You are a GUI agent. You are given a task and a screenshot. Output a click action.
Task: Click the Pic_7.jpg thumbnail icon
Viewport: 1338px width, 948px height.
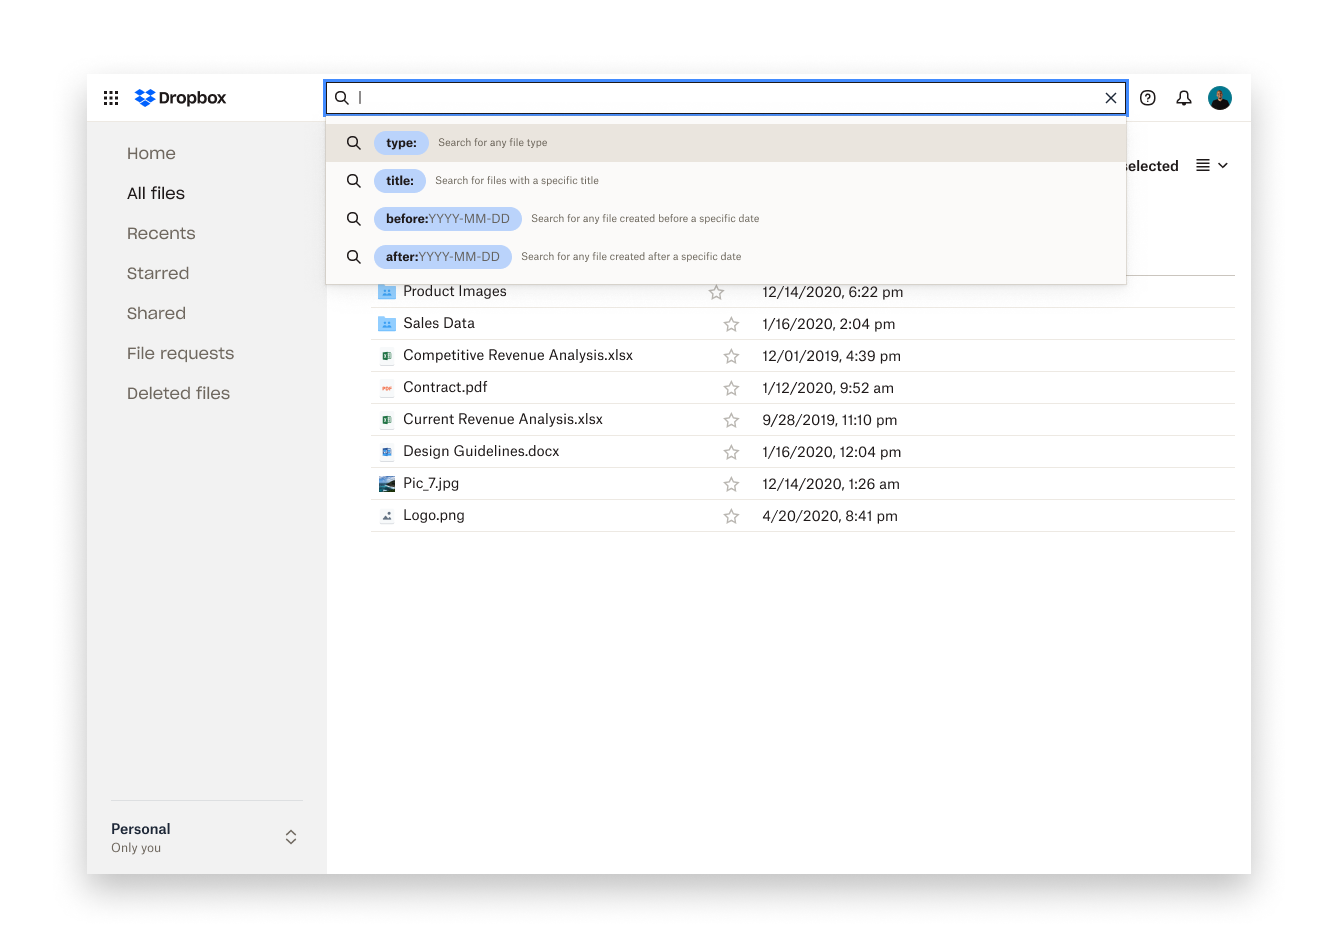387,484
